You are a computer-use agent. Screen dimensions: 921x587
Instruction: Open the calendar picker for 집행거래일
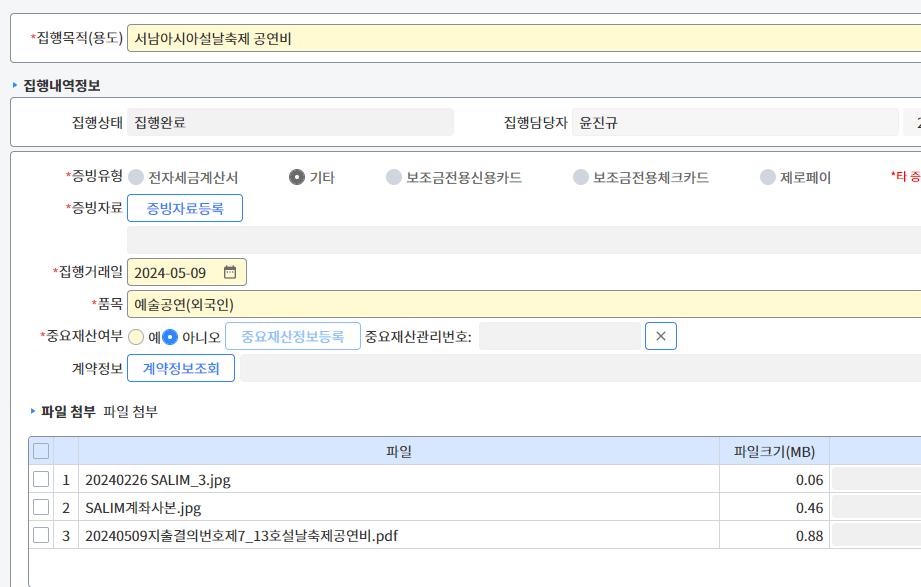point(230,272)
